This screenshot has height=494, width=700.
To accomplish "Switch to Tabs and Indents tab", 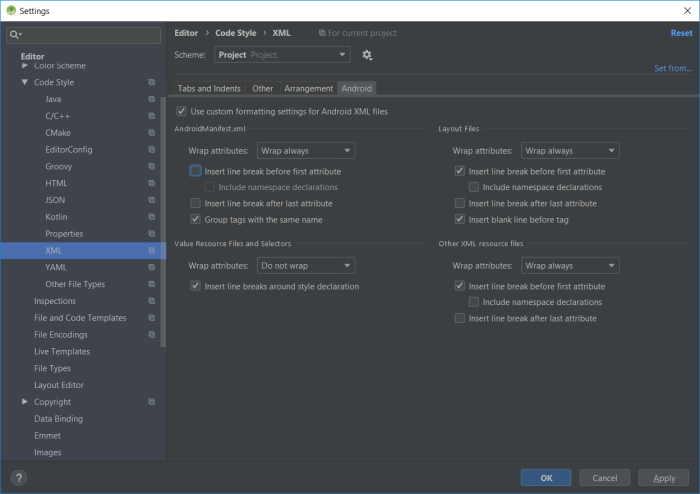I will coord(209,88).
